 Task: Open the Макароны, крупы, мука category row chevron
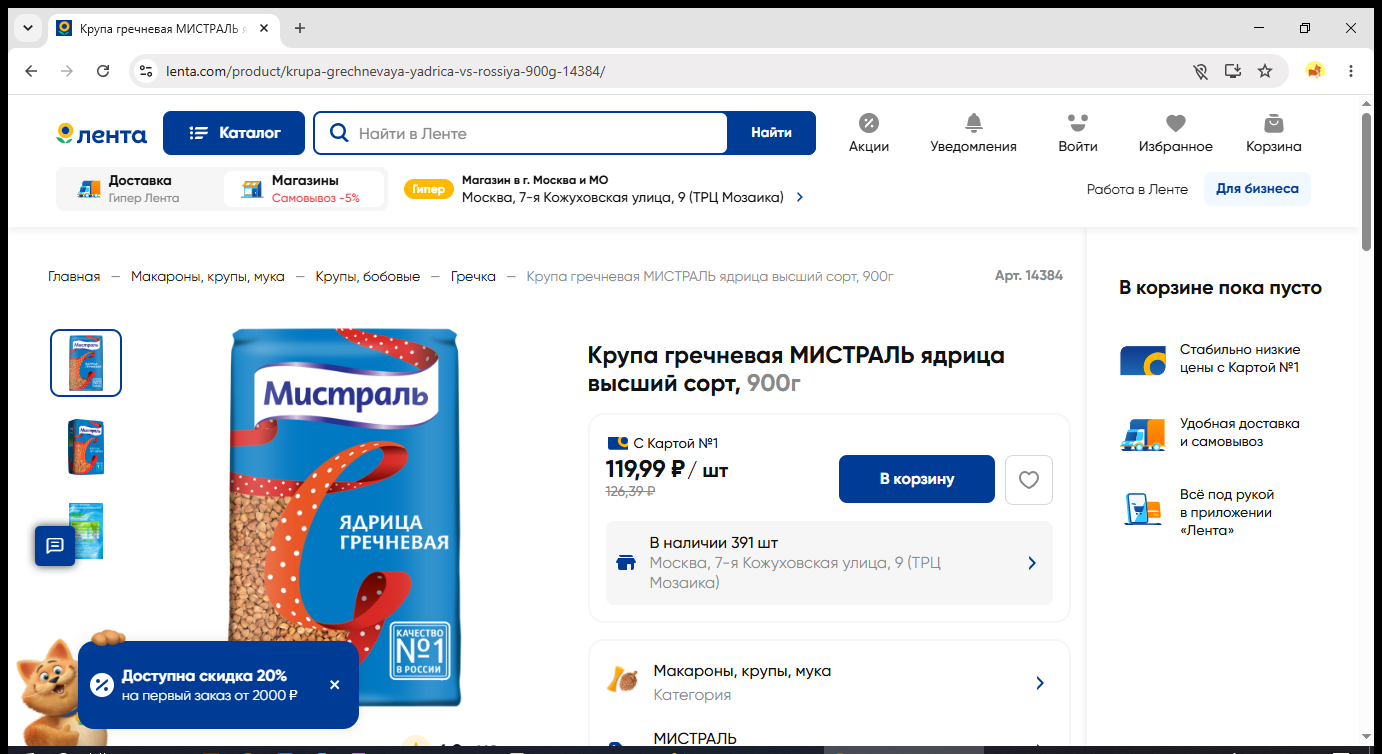coord(1040,683)
